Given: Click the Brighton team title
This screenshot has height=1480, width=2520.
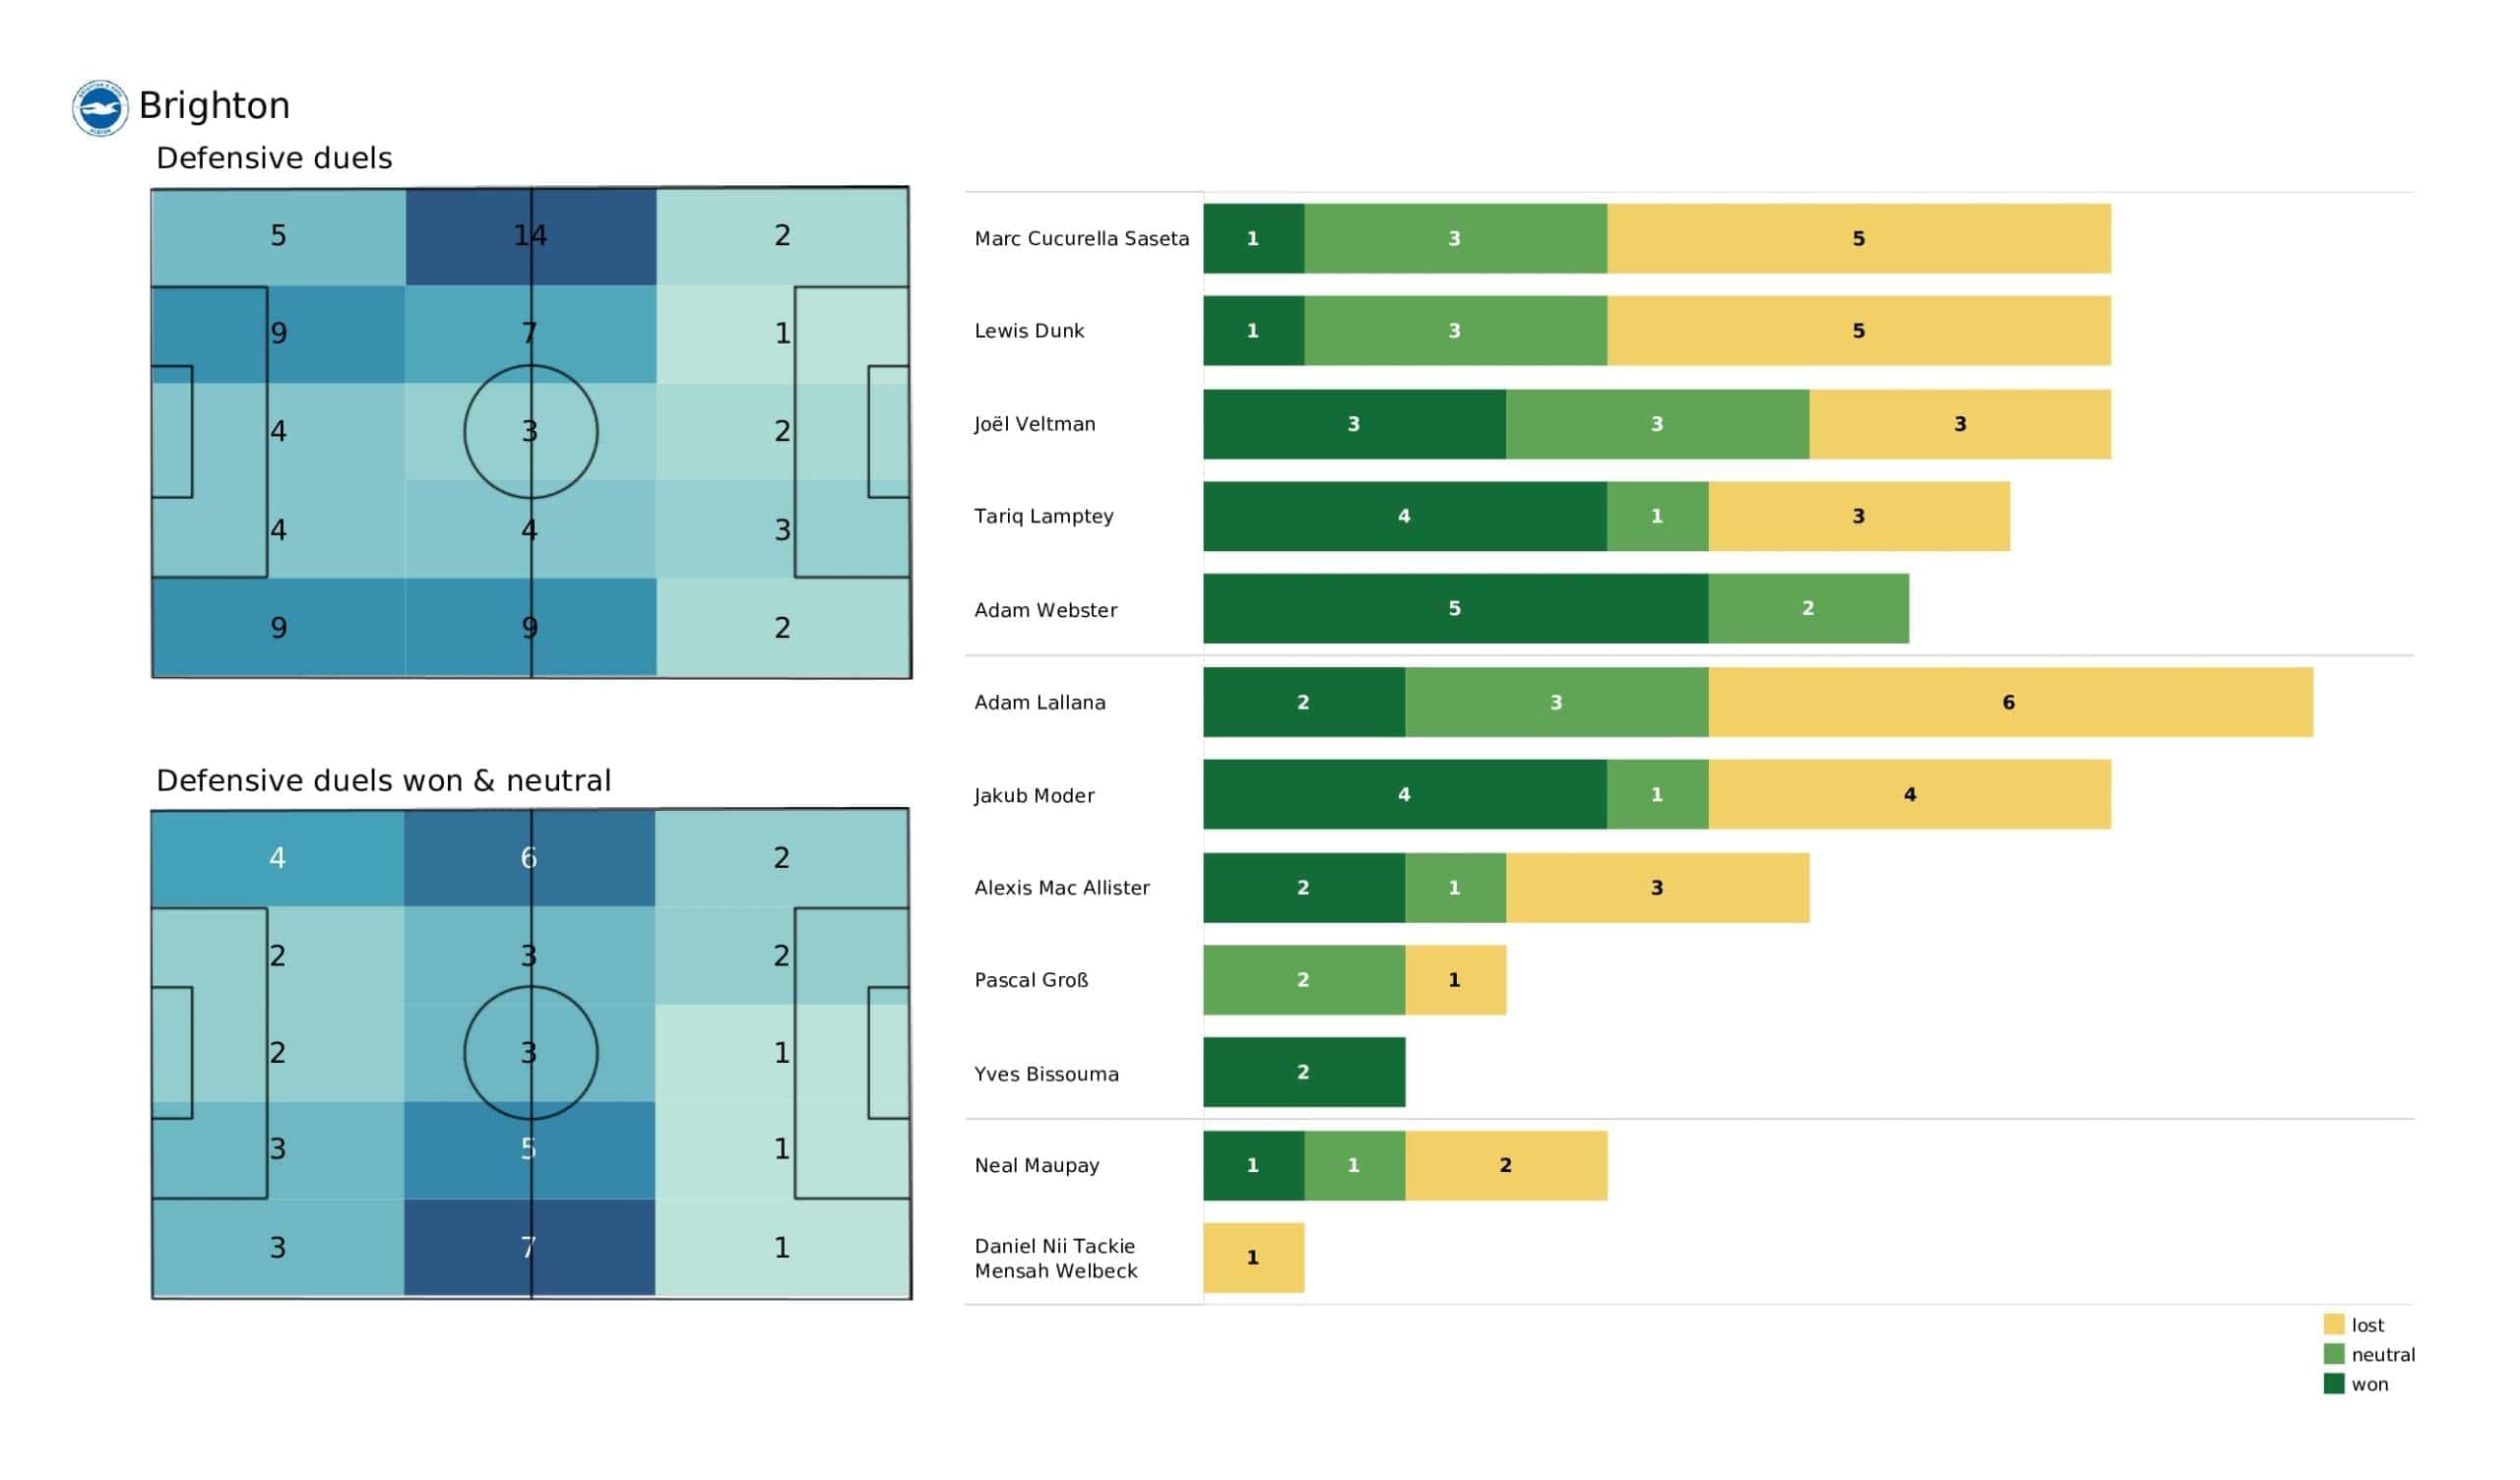Looking at the screenshot, I should 214,106.
